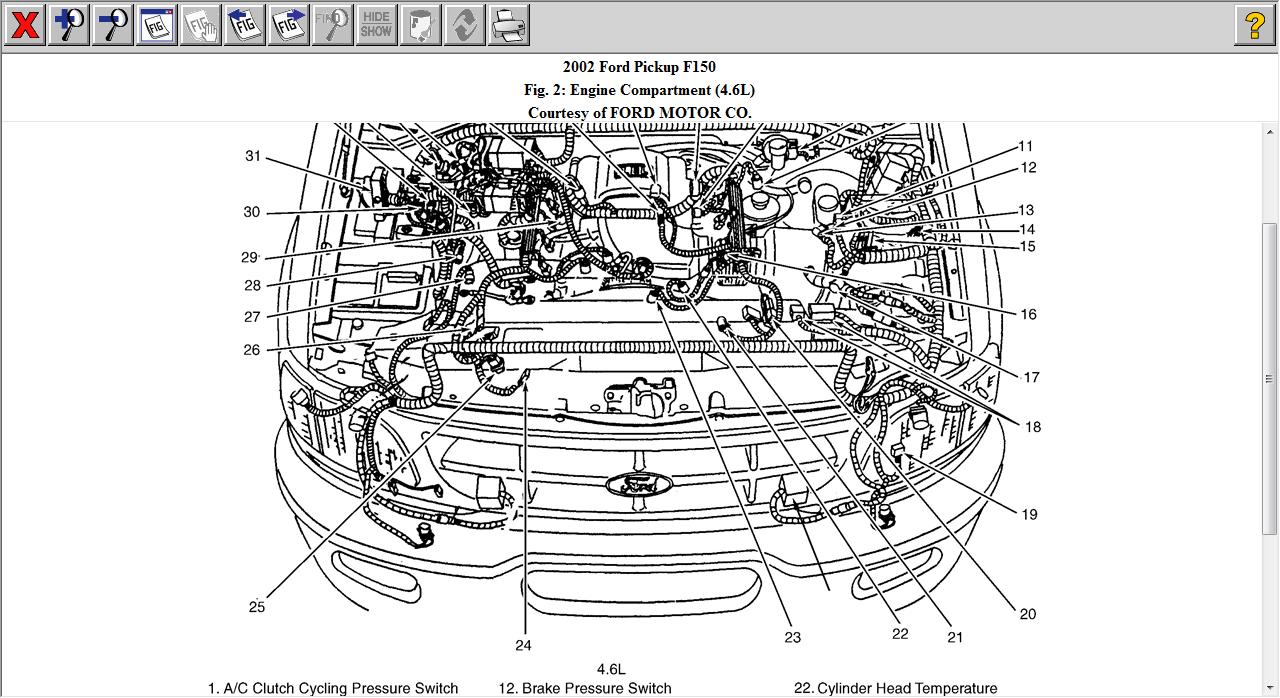This screenshot has height=698, width=1280.
Task: Activate the FIND search magnifier
Action: 332,24
